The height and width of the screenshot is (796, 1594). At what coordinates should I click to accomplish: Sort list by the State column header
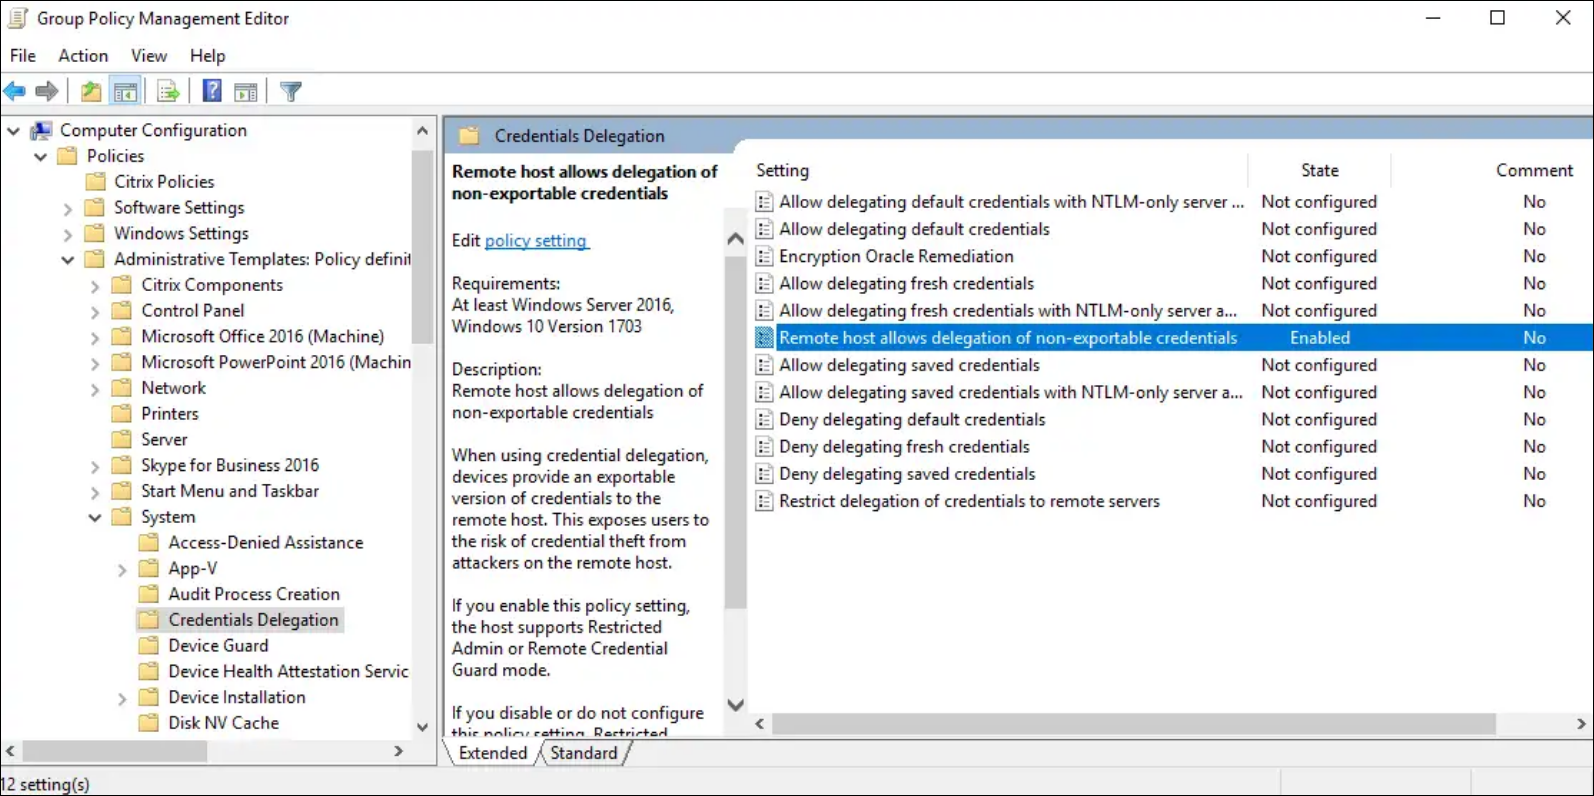(x=1319, y=171)
